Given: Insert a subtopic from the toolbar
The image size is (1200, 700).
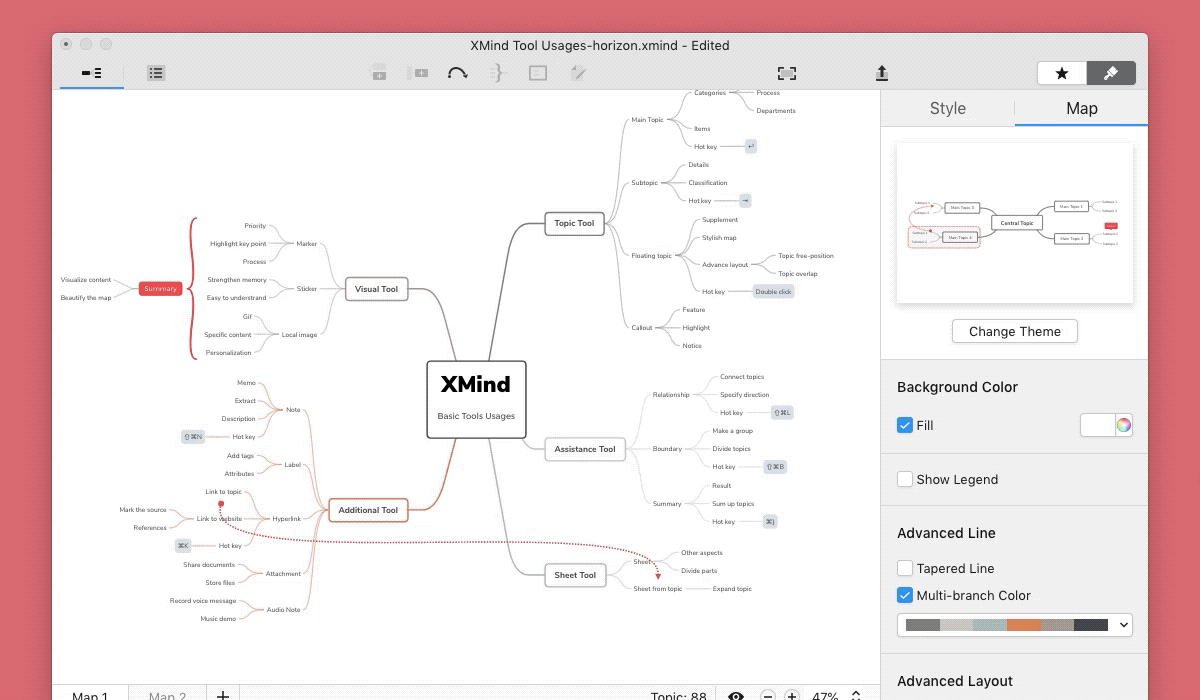Looking at the screenshot, I should 418,73.
